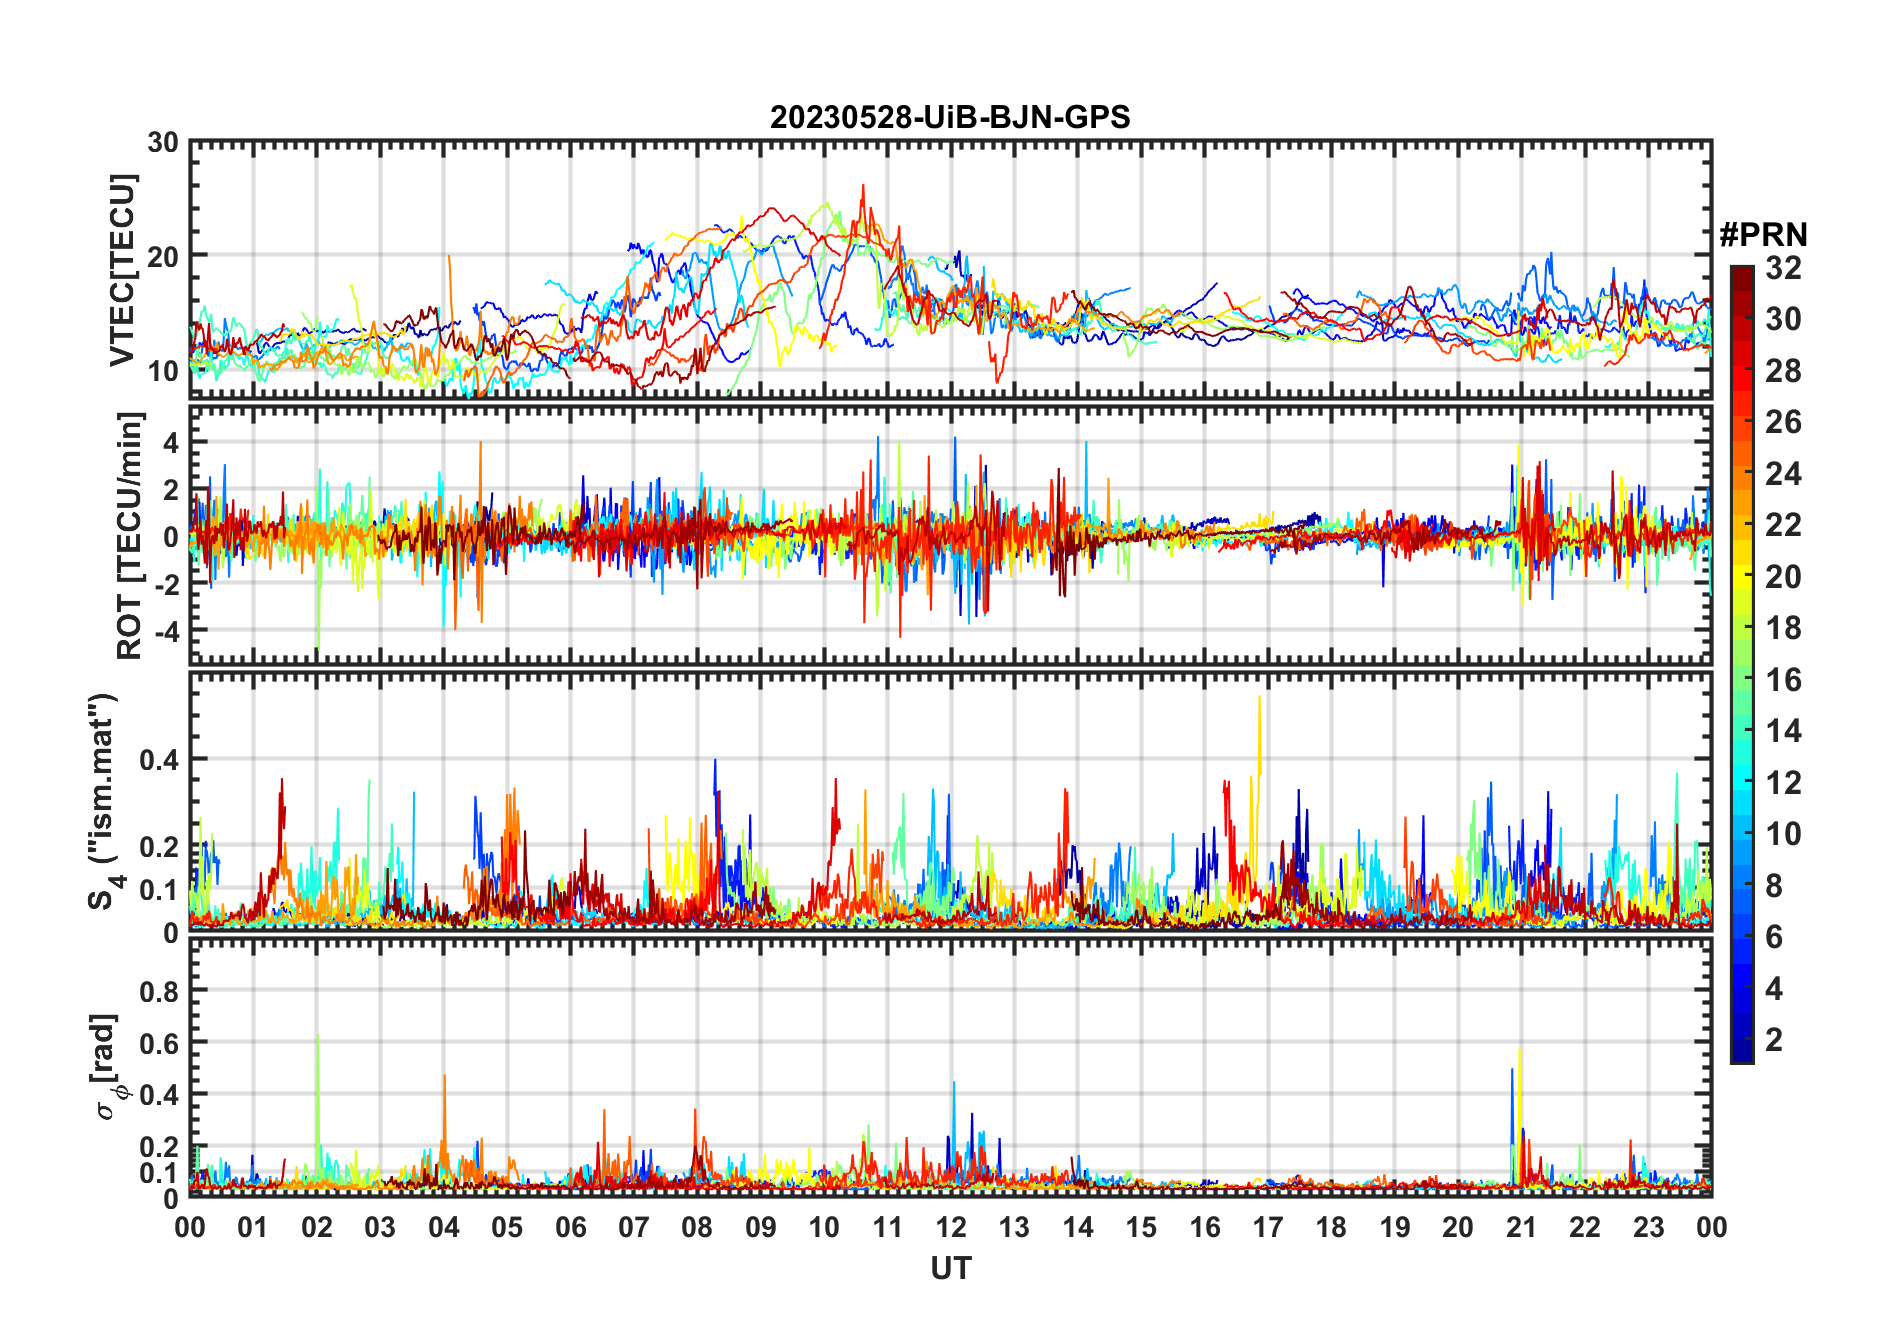Click colorbar tick label "8"

(x=1774, y=886)
